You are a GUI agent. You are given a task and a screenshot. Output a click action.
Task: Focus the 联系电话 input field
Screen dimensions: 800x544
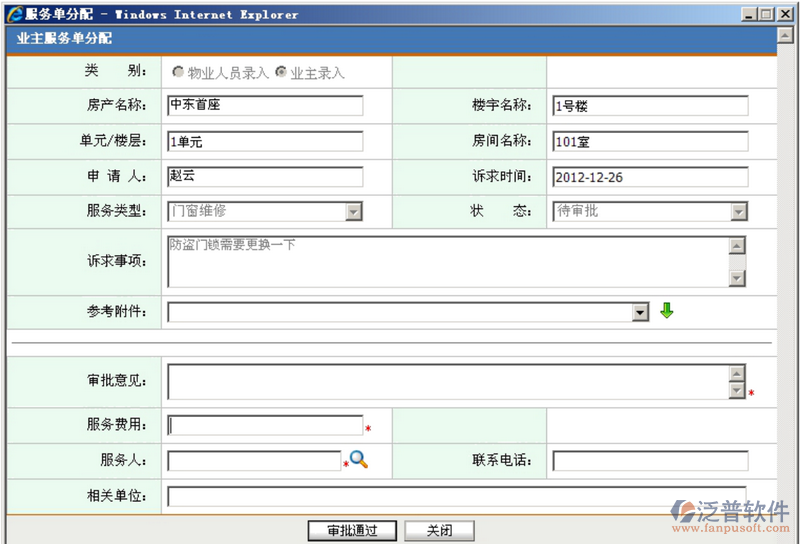[651, 461]
